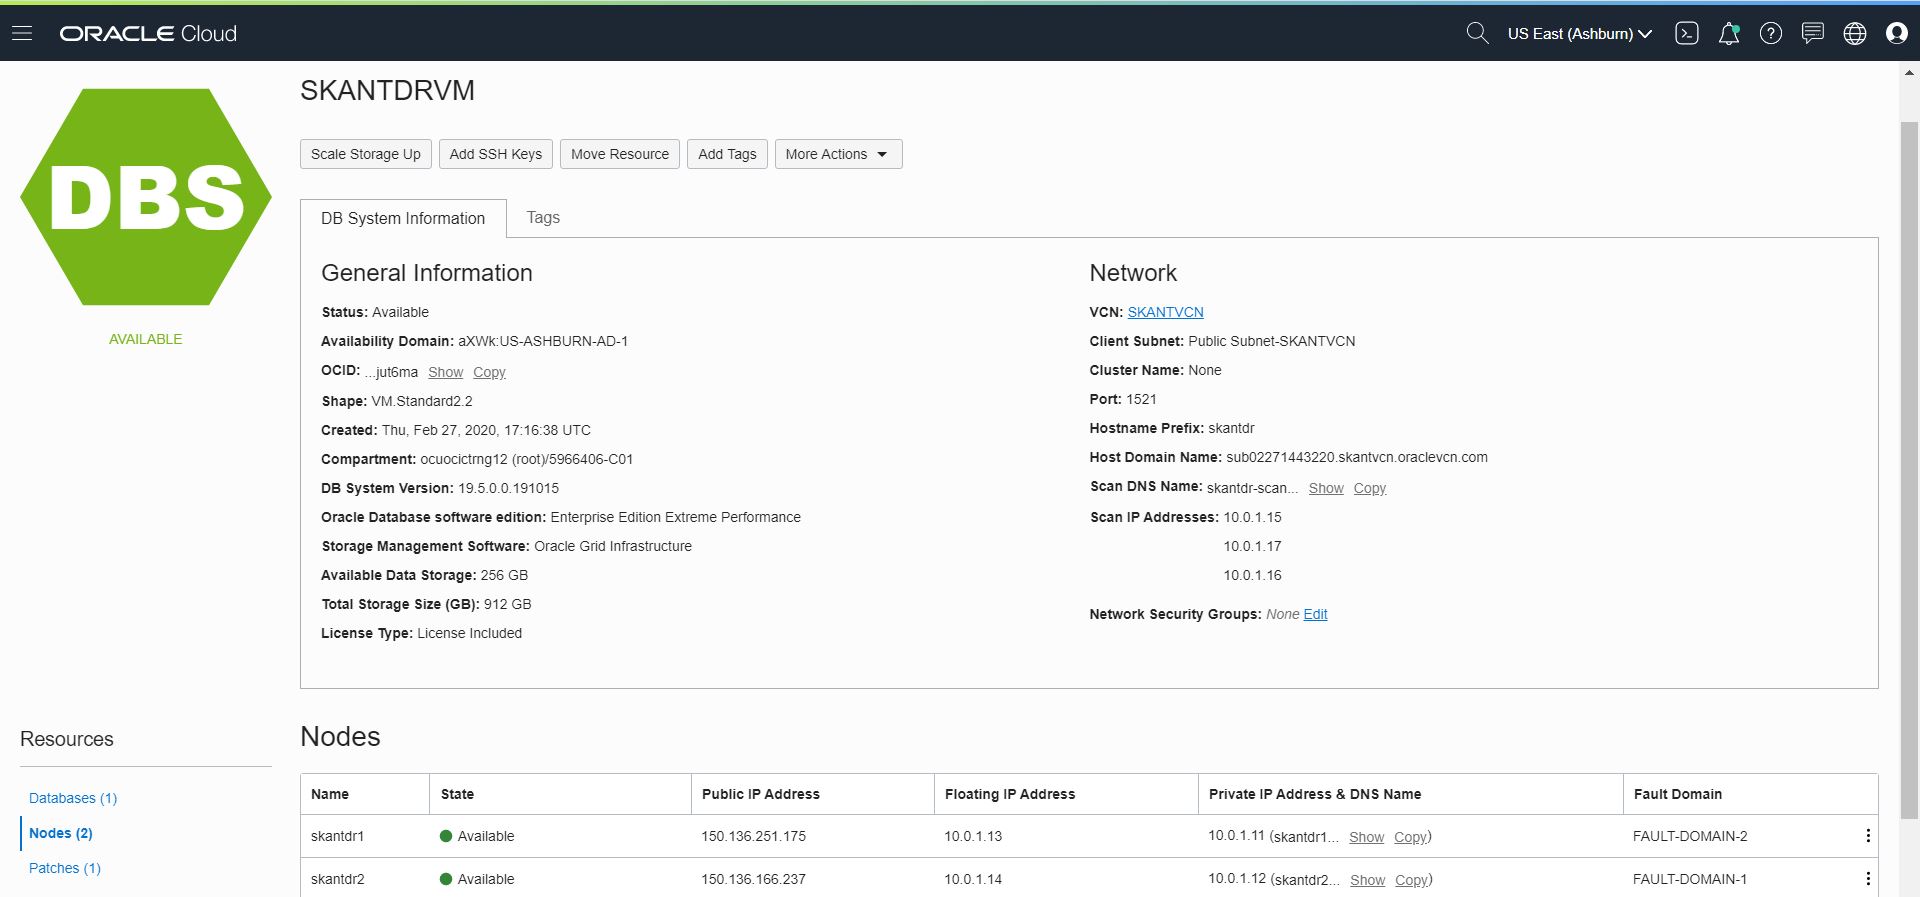Select the skantdr1 node name cell
Image resolution: width=1920 pixels, height=897 pixels.
tap(337, 836)
